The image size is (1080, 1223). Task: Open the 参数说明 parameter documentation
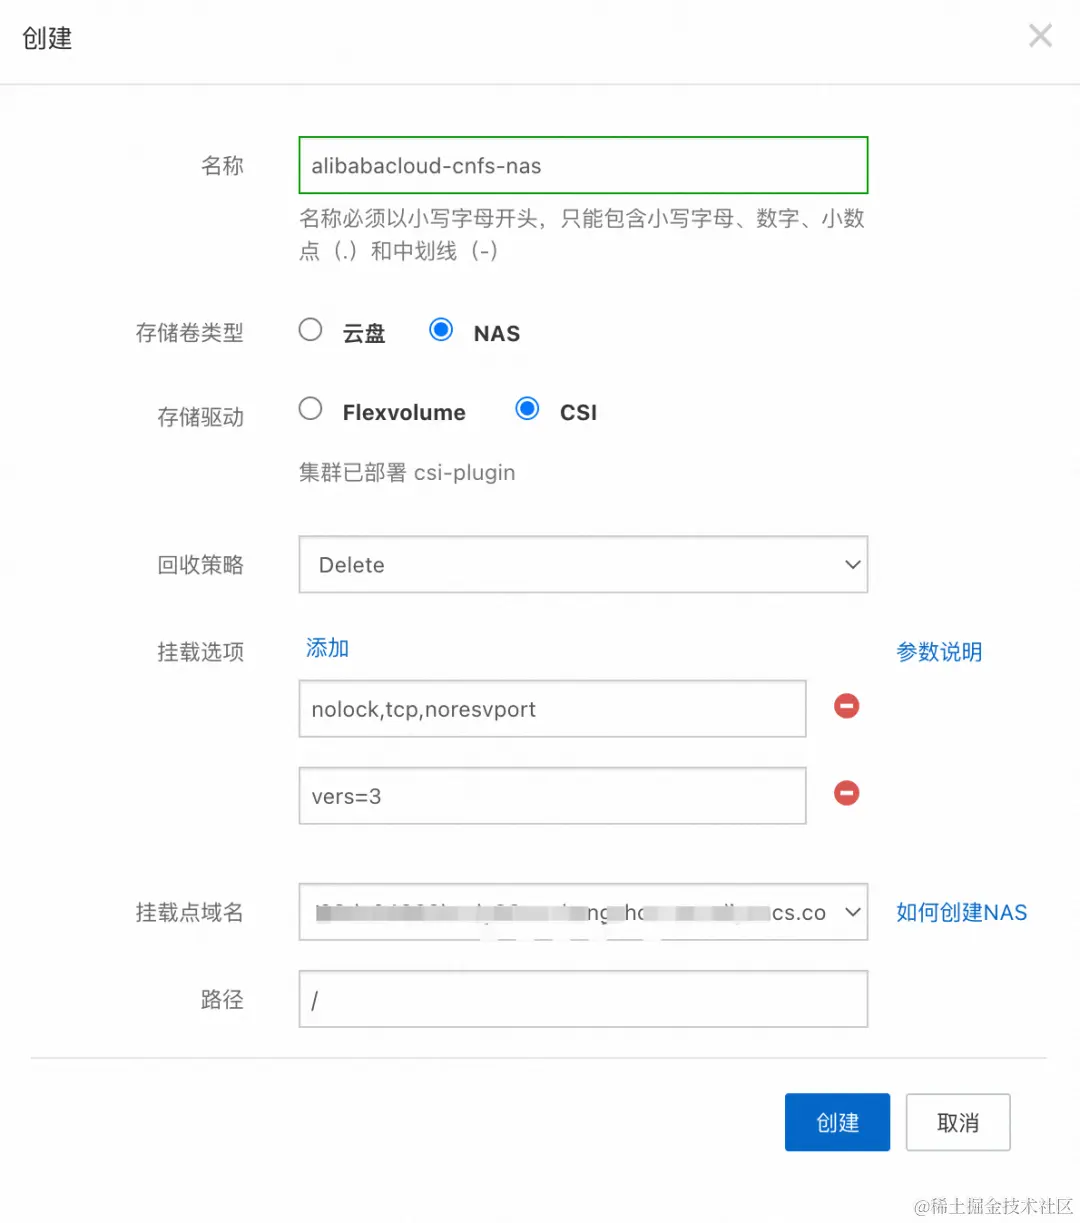939,651
